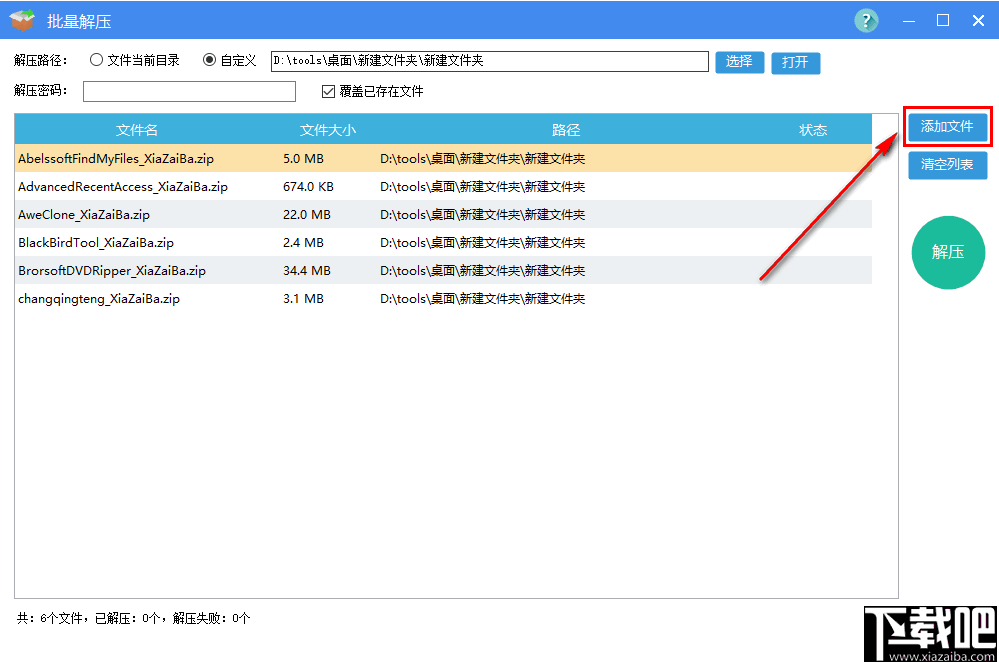Click the path cell of AweClone row

coord(482,215)
